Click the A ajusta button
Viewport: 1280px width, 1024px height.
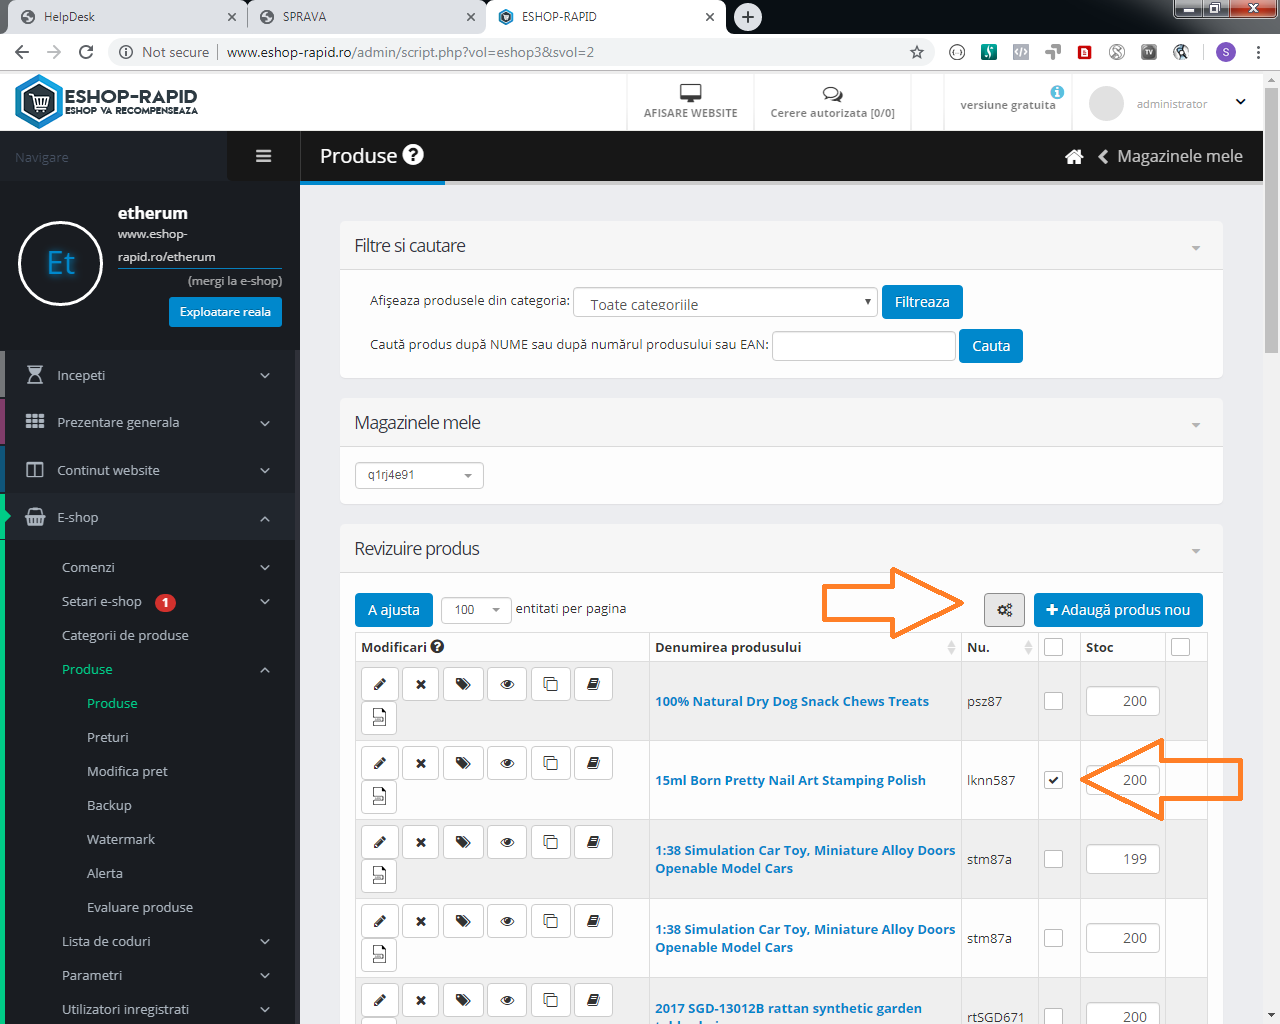[x=394, y=610]
